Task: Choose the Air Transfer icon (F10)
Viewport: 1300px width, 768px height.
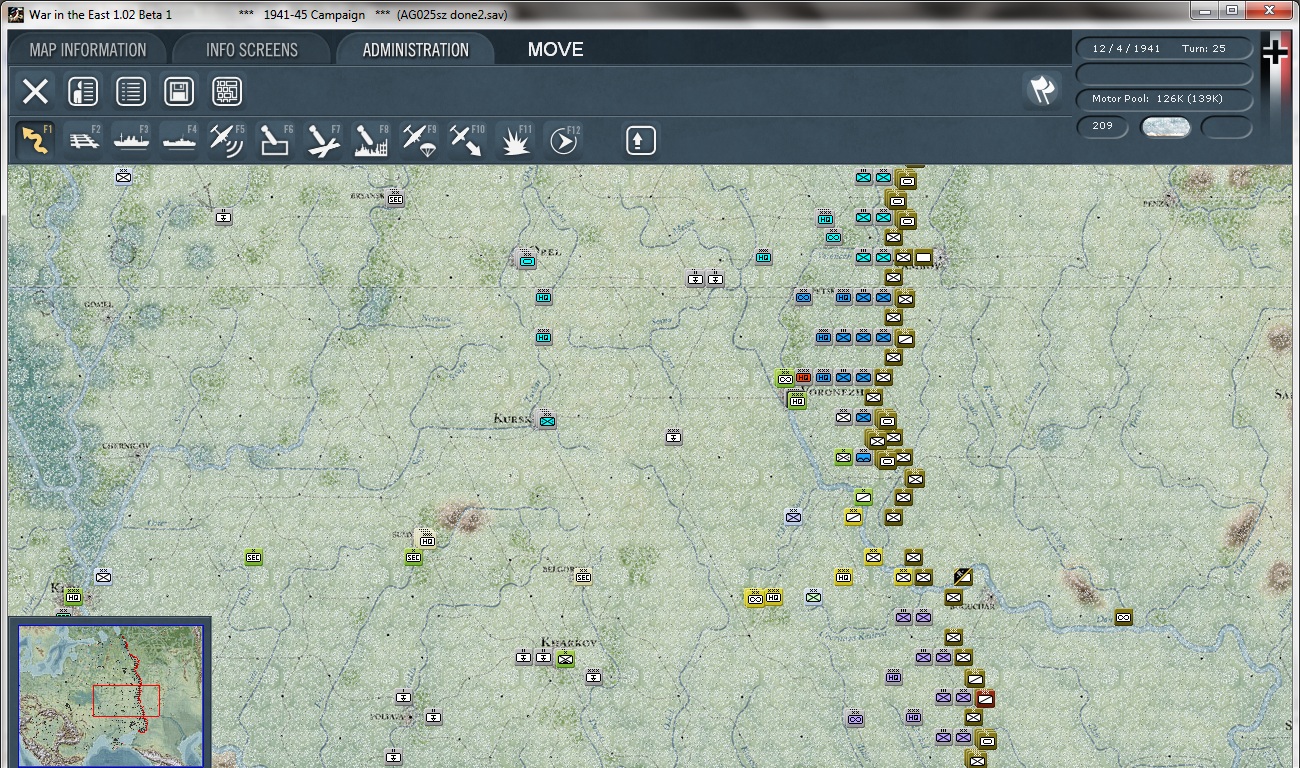Action: click(467, 140)
